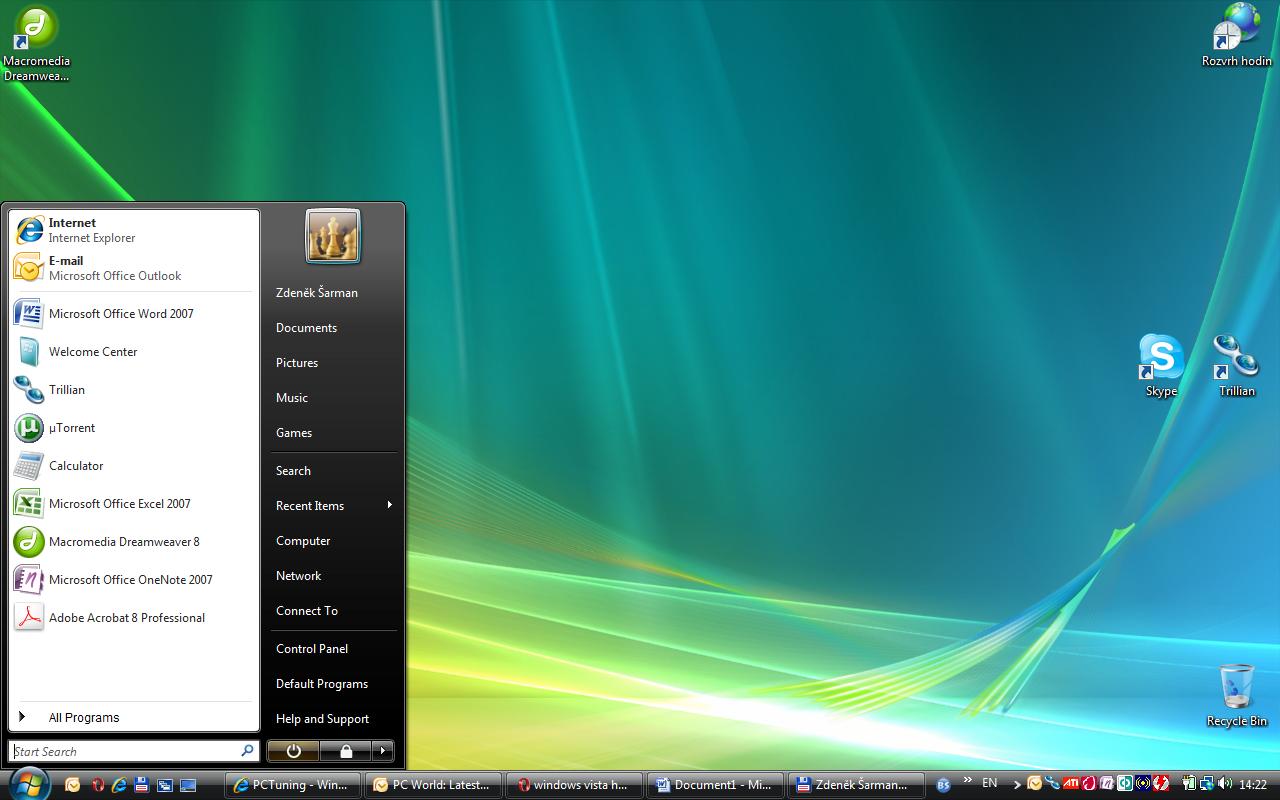Expand hidden toolbar items chevron beside EN
The width and height of the screenshot is (1280, 800).
tap(968, 780)
